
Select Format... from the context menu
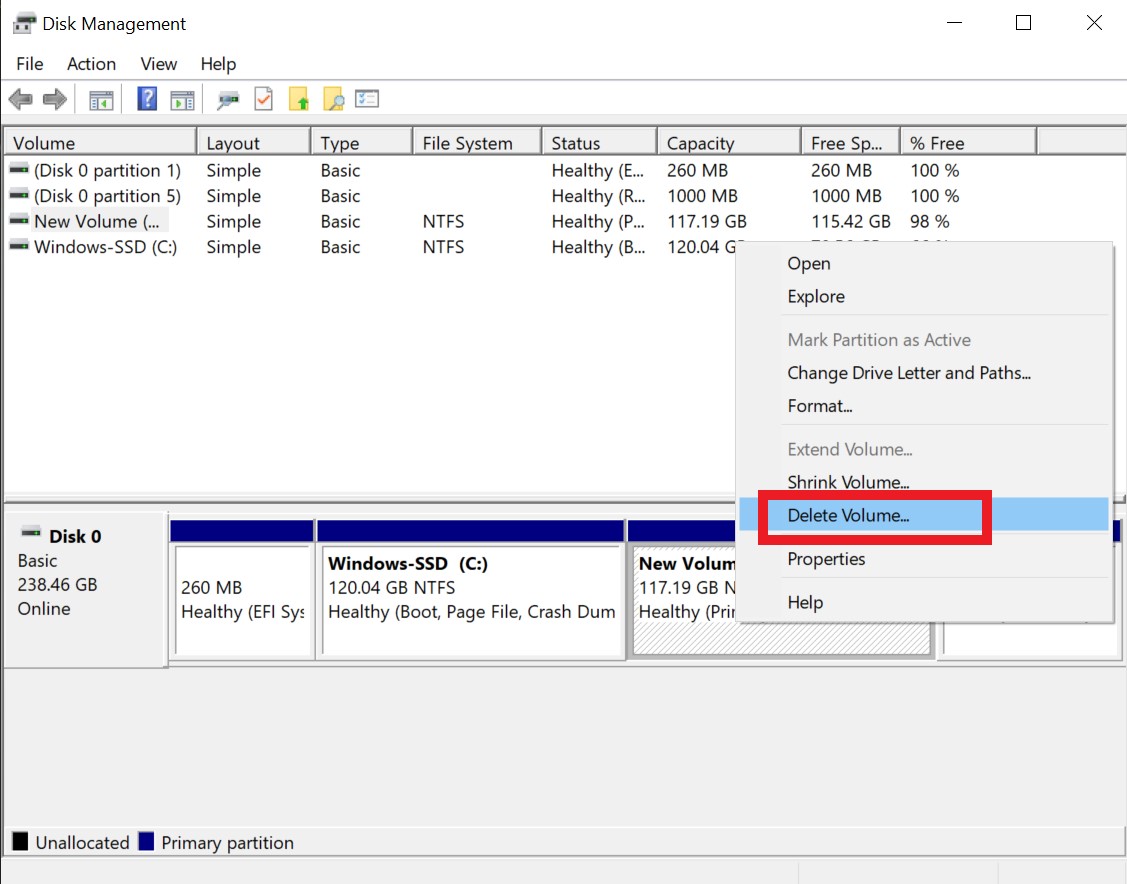point(819,406)
